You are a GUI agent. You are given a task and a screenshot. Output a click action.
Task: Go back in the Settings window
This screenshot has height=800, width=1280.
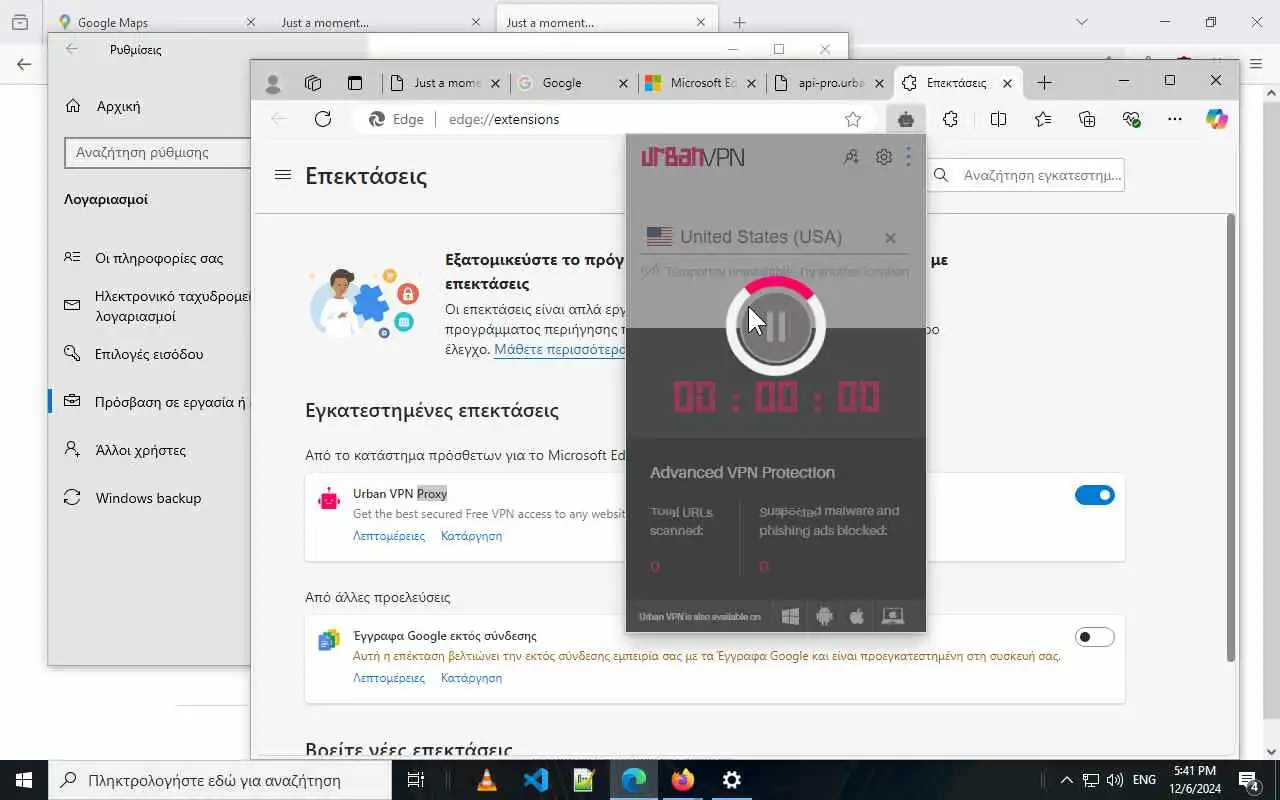pos(71,49)
